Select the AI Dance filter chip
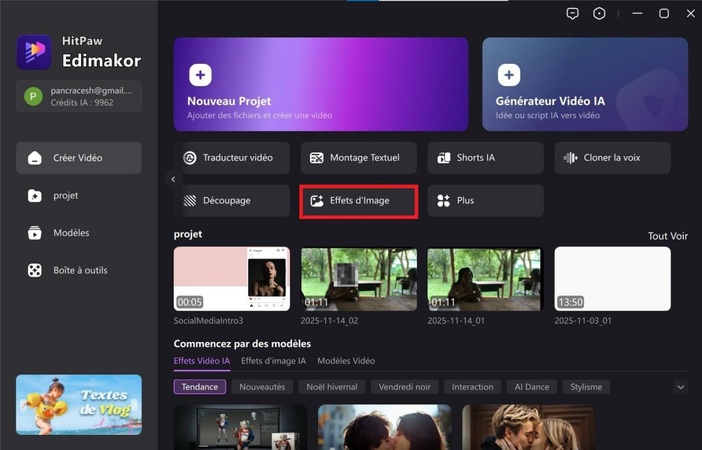 pyautogui.click(x=531, y=387)
